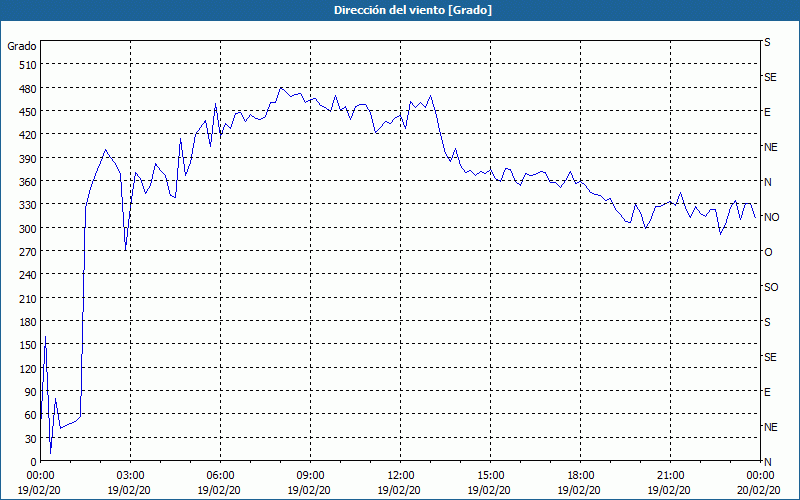
Task: Pick the 450 tick label on degree axis
Action: point(28,112)
